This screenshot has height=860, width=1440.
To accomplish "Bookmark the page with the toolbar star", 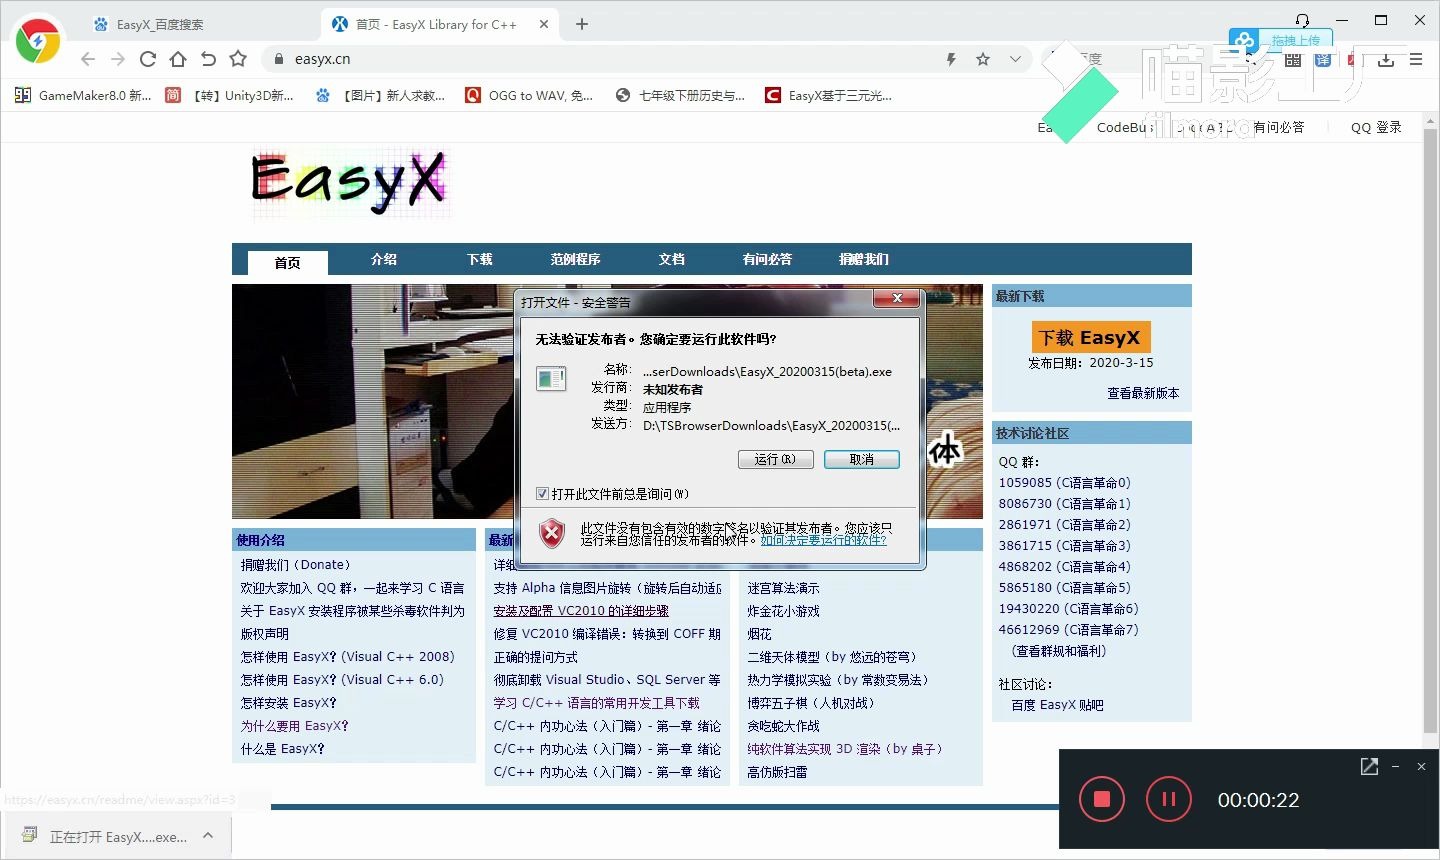I will coord(238,59).
